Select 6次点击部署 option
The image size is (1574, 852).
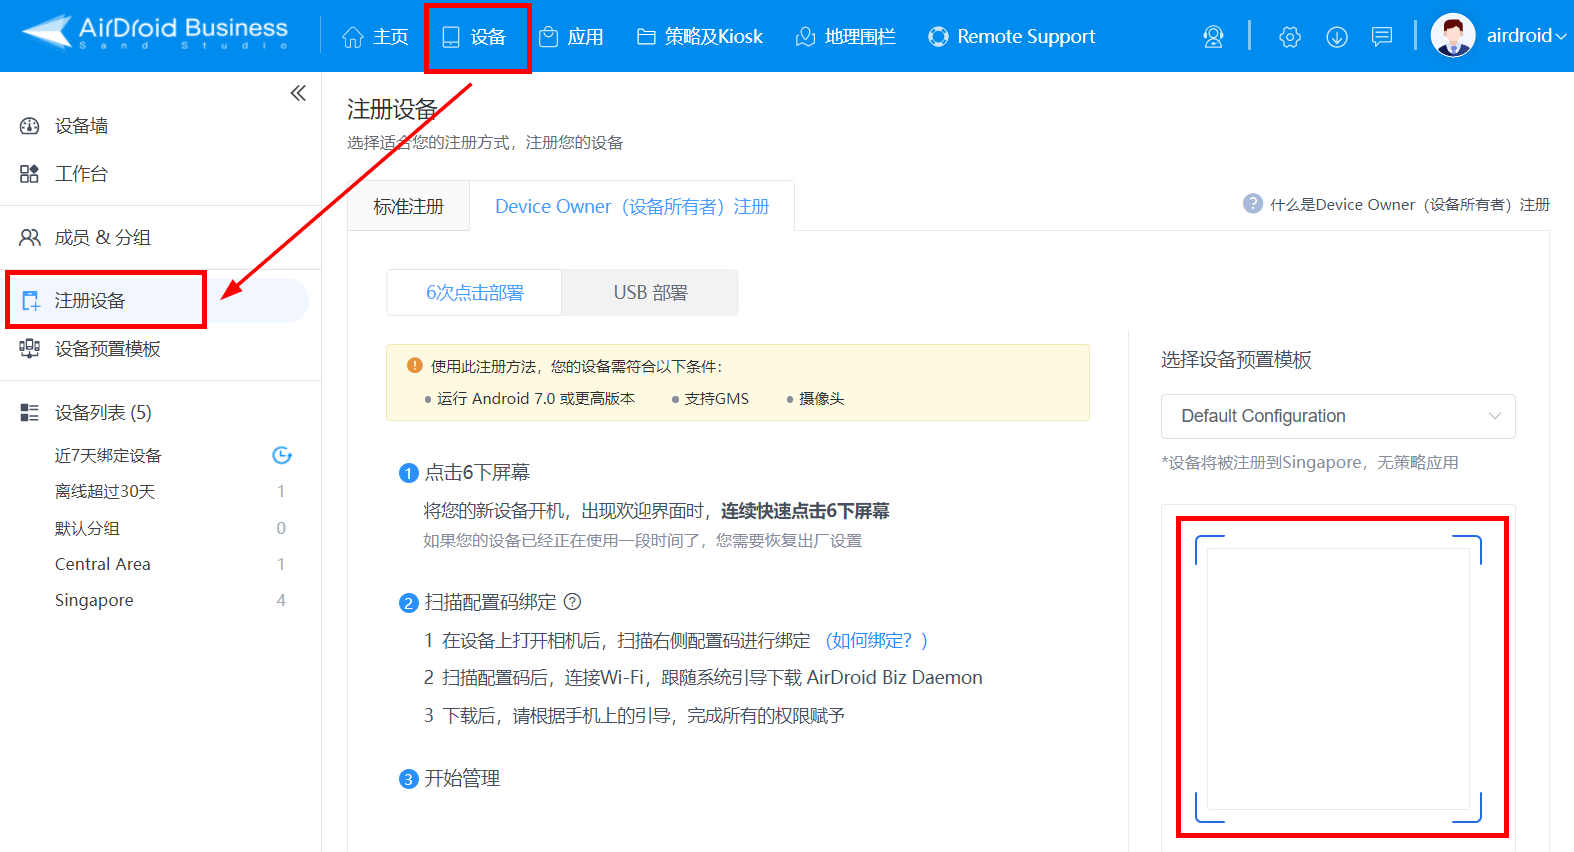pyautogui.click(x=475, y=293)
